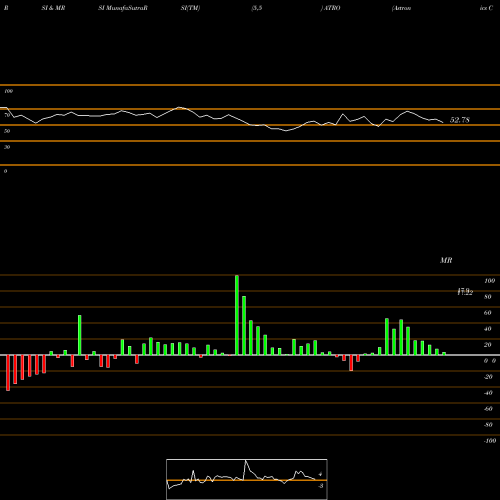This screenshot has height=500, width=500.
Task: Click the tallest green bar in MR histogram
Action: point(237,315)
